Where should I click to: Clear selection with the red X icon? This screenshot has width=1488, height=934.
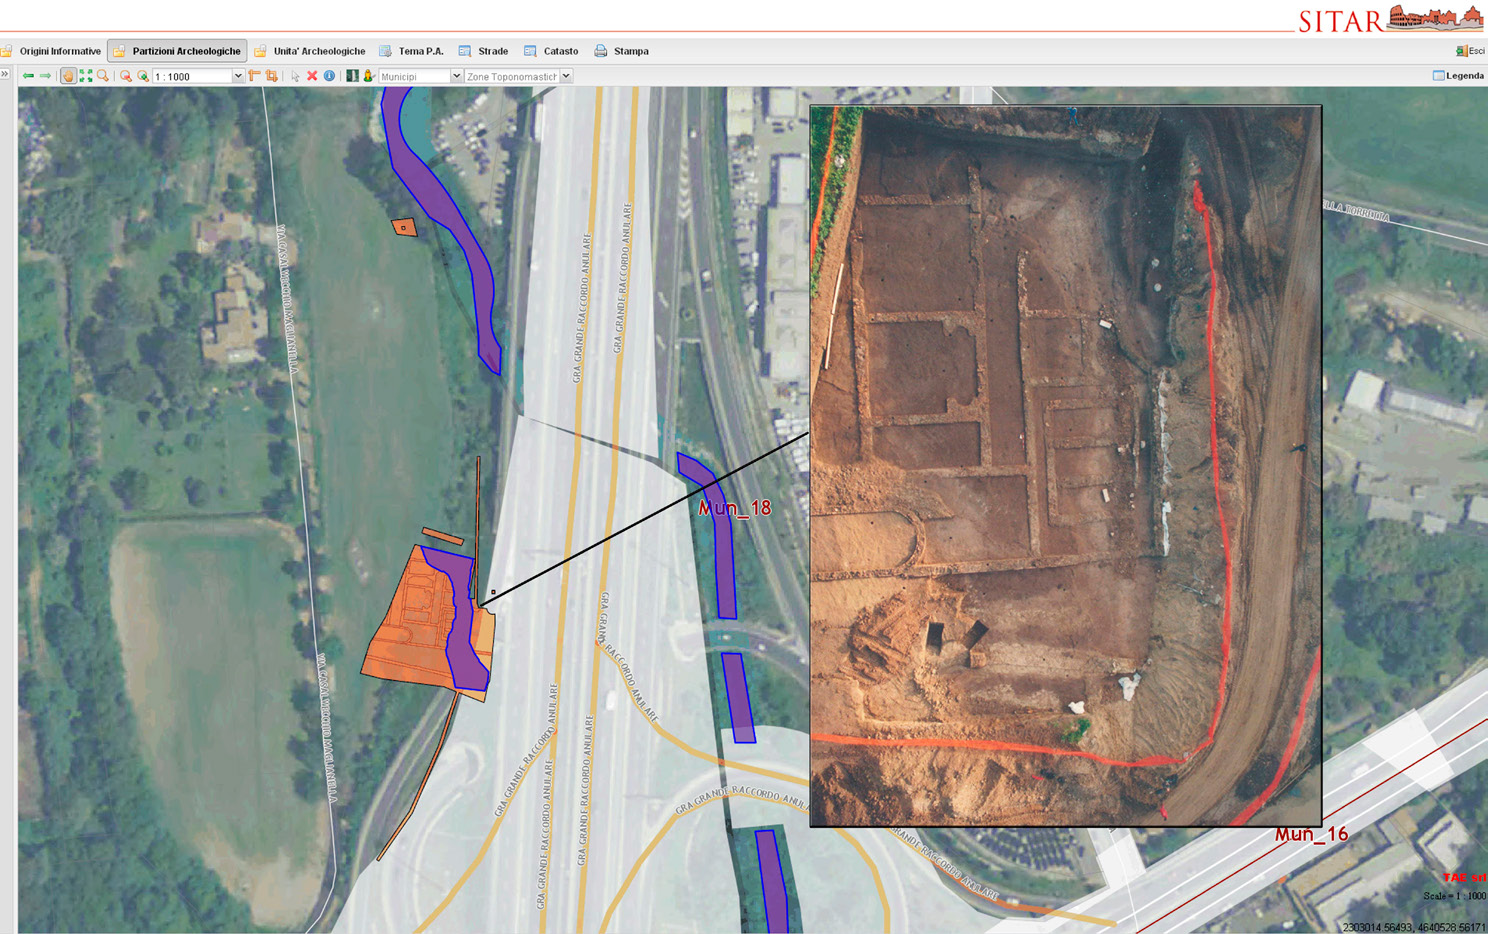pyautogui.click(x=312, y=76)
